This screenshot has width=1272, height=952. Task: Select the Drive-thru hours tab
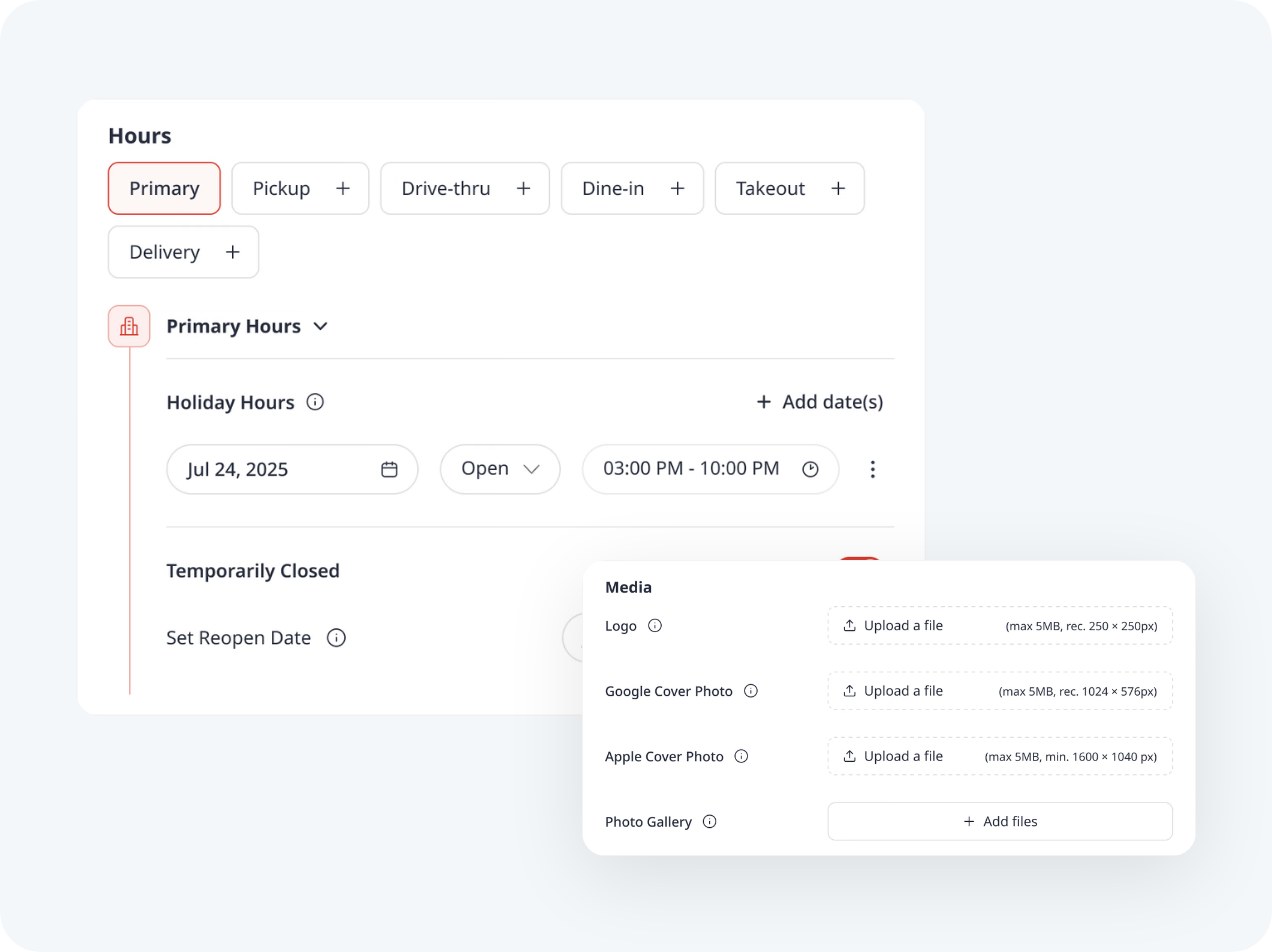tap(465, 188)
